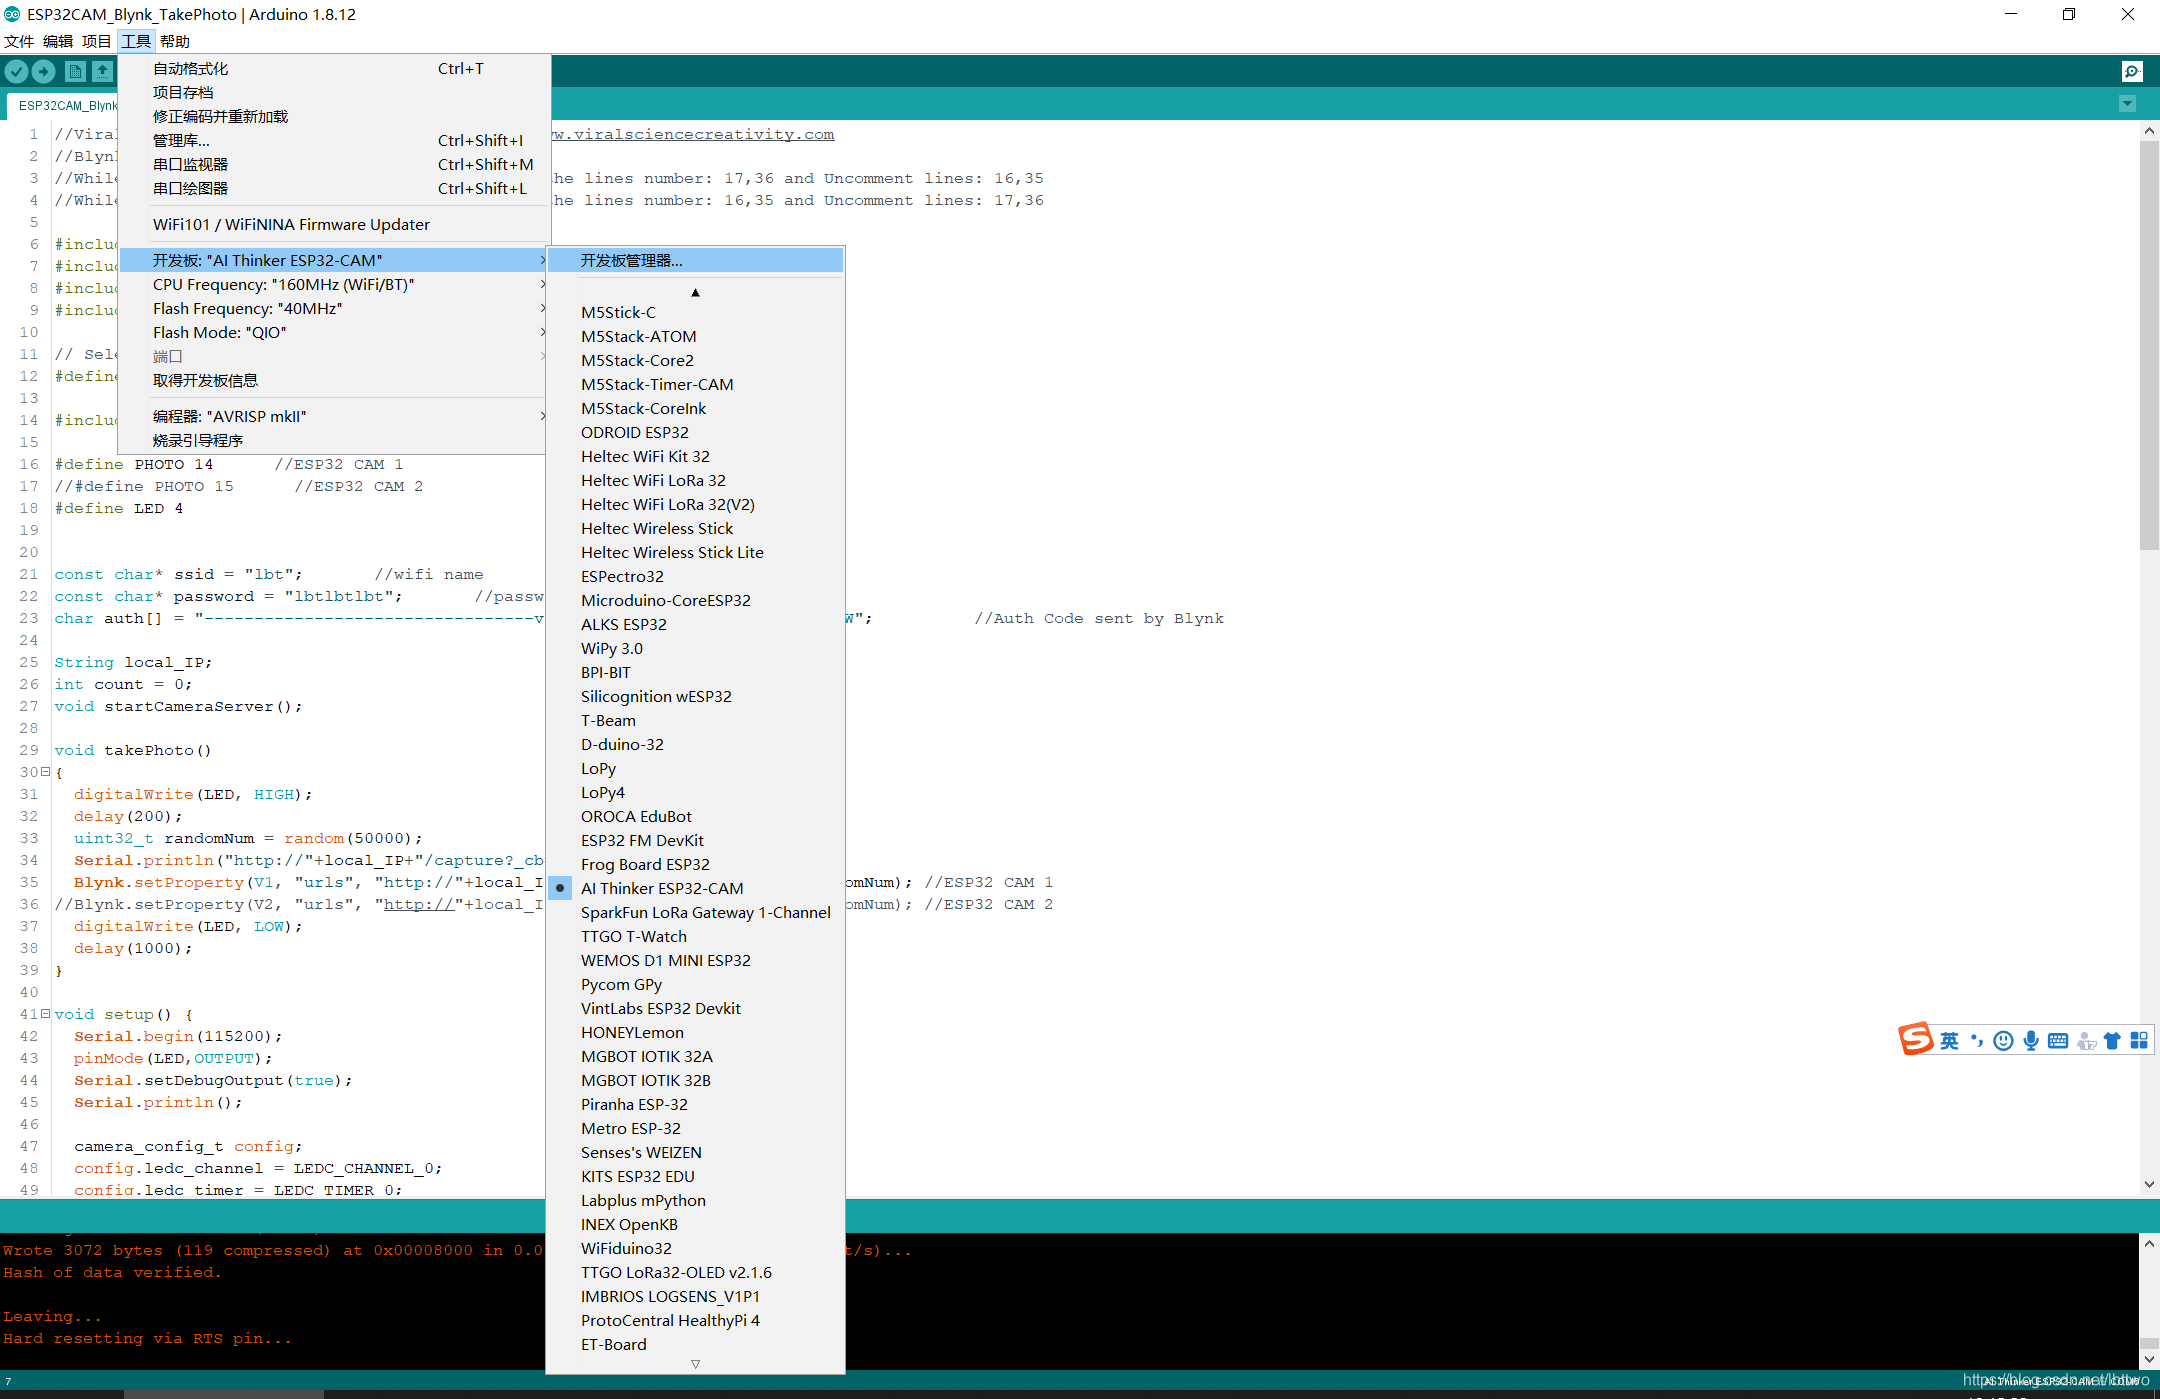Click the code editor vertical scrollbar thumb

(2149, 345)
